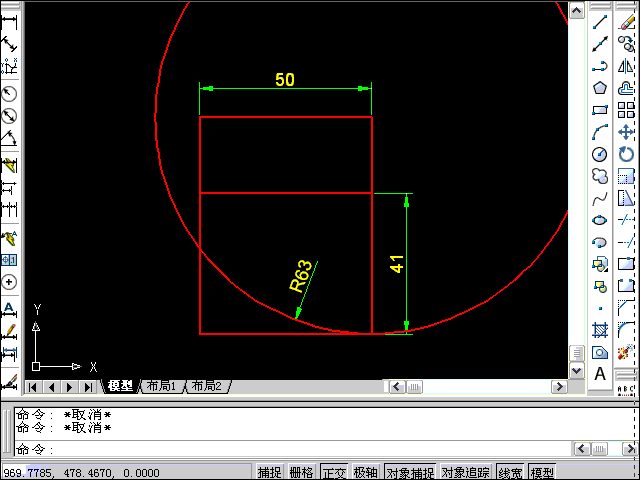
Task: Select the Quick leader tool
Action: click(9, 238)
